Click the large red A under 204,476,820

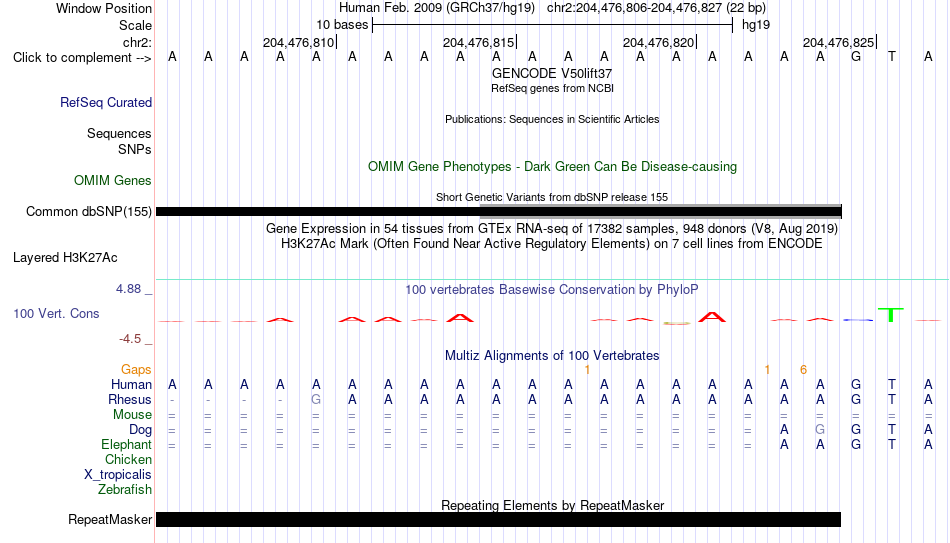712,316
